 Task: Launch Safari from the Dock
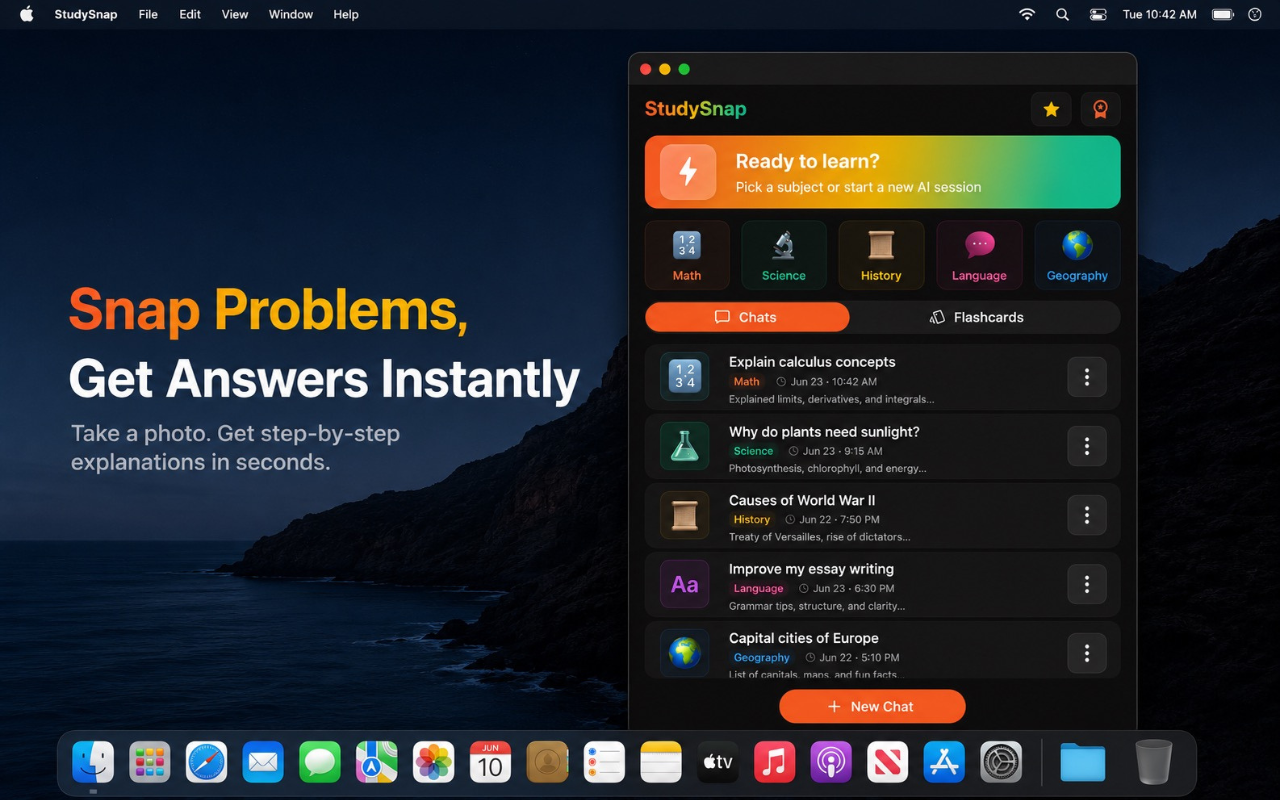206,762
